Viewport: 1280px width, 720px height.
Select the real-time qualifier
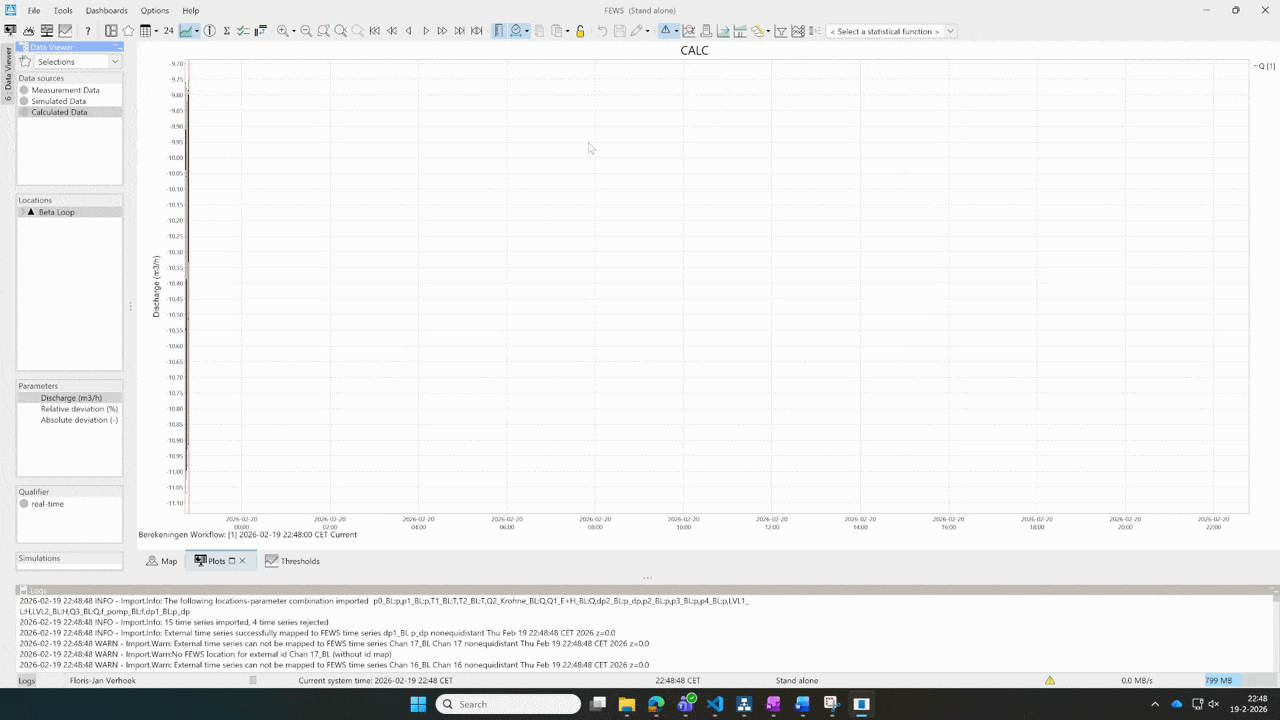(x=47, y=504)
